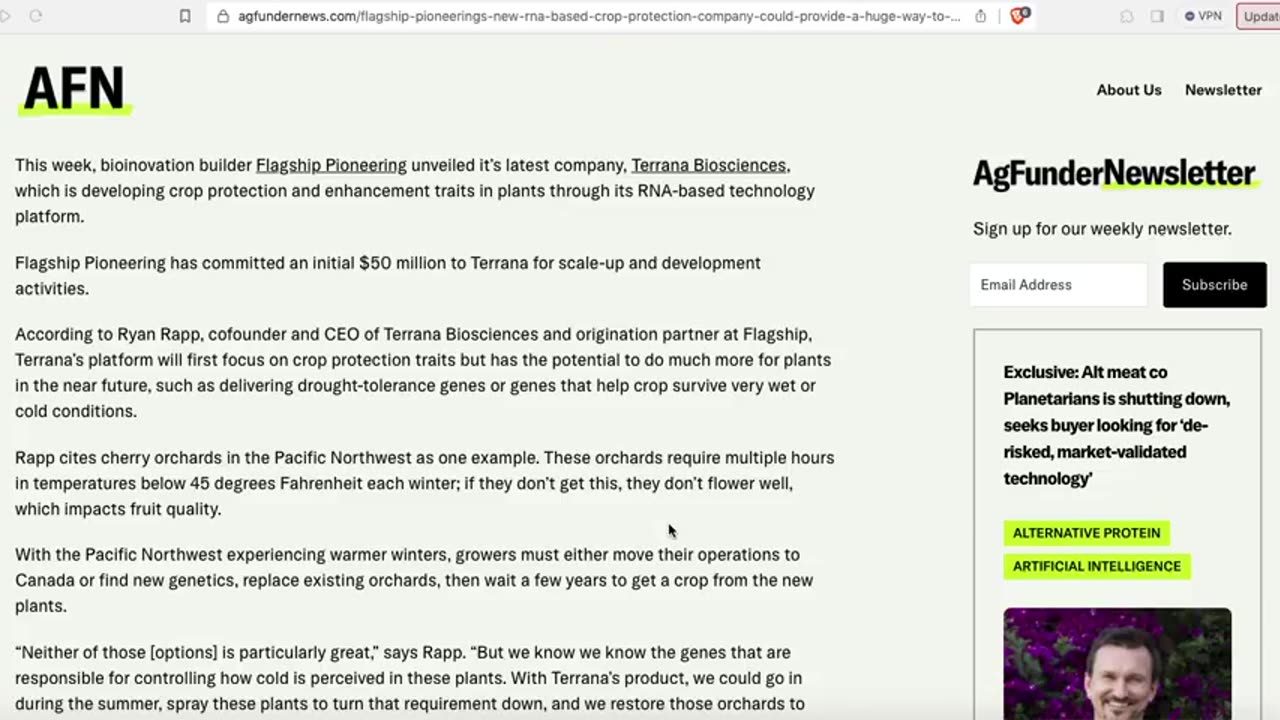Click the AgFunderNewsletter heading
1280x720 pixels.
click(1114, 174)
